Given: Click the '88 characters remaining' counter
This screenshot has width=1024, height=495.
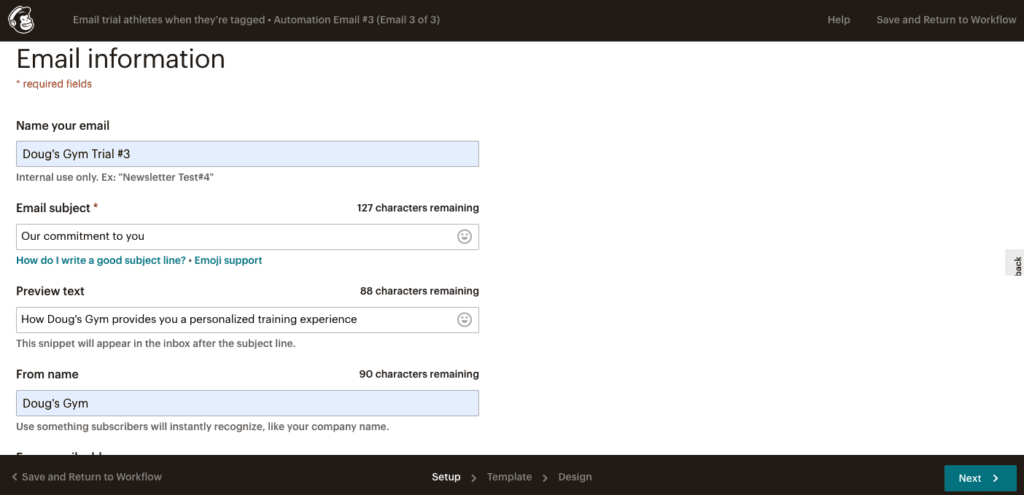Looking at the screenshot, I should pos(419,291).
